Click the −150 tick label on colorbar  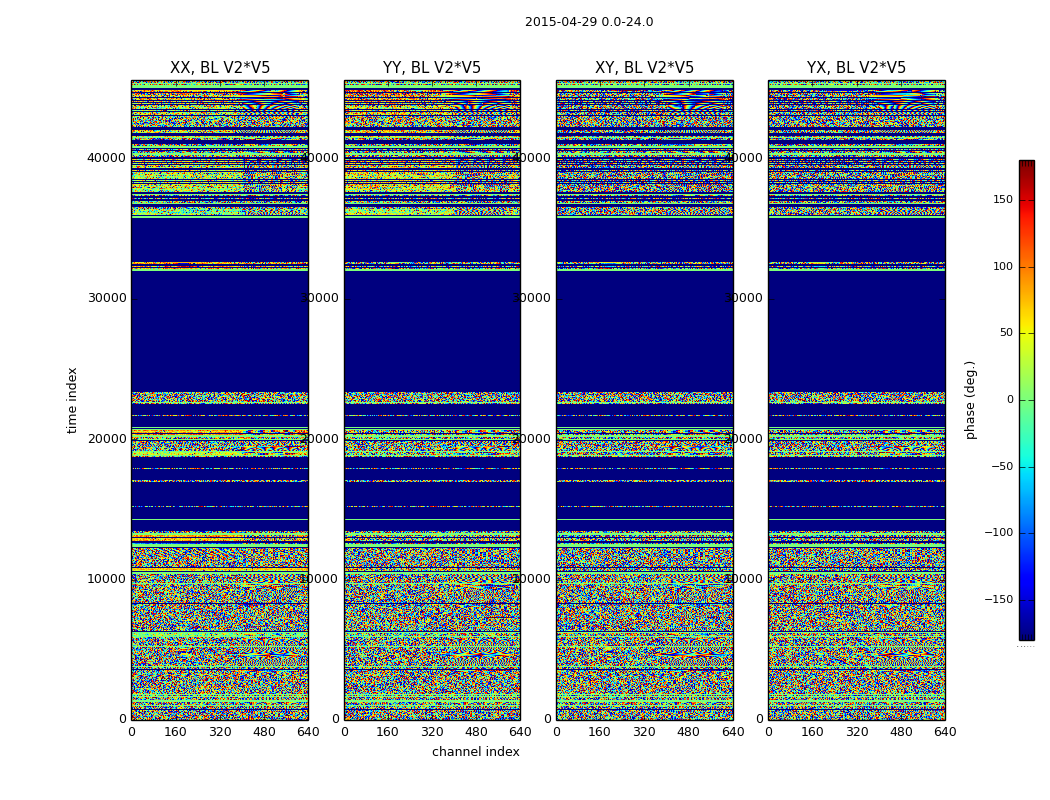(998, 600)
